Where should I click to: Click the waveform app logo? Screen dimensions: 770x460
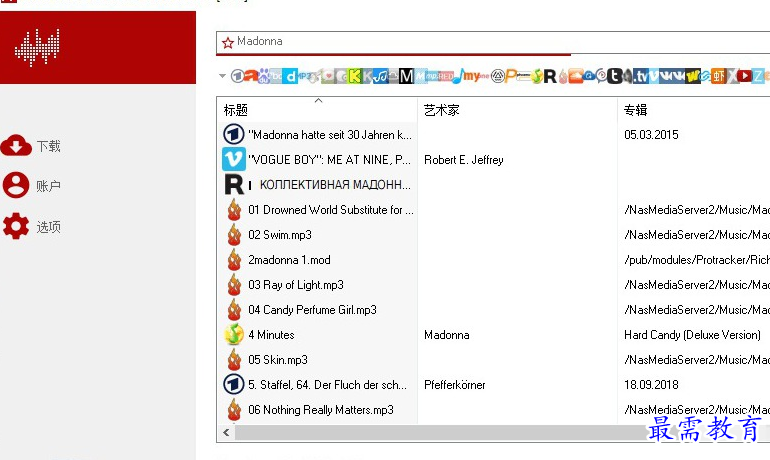37,48
